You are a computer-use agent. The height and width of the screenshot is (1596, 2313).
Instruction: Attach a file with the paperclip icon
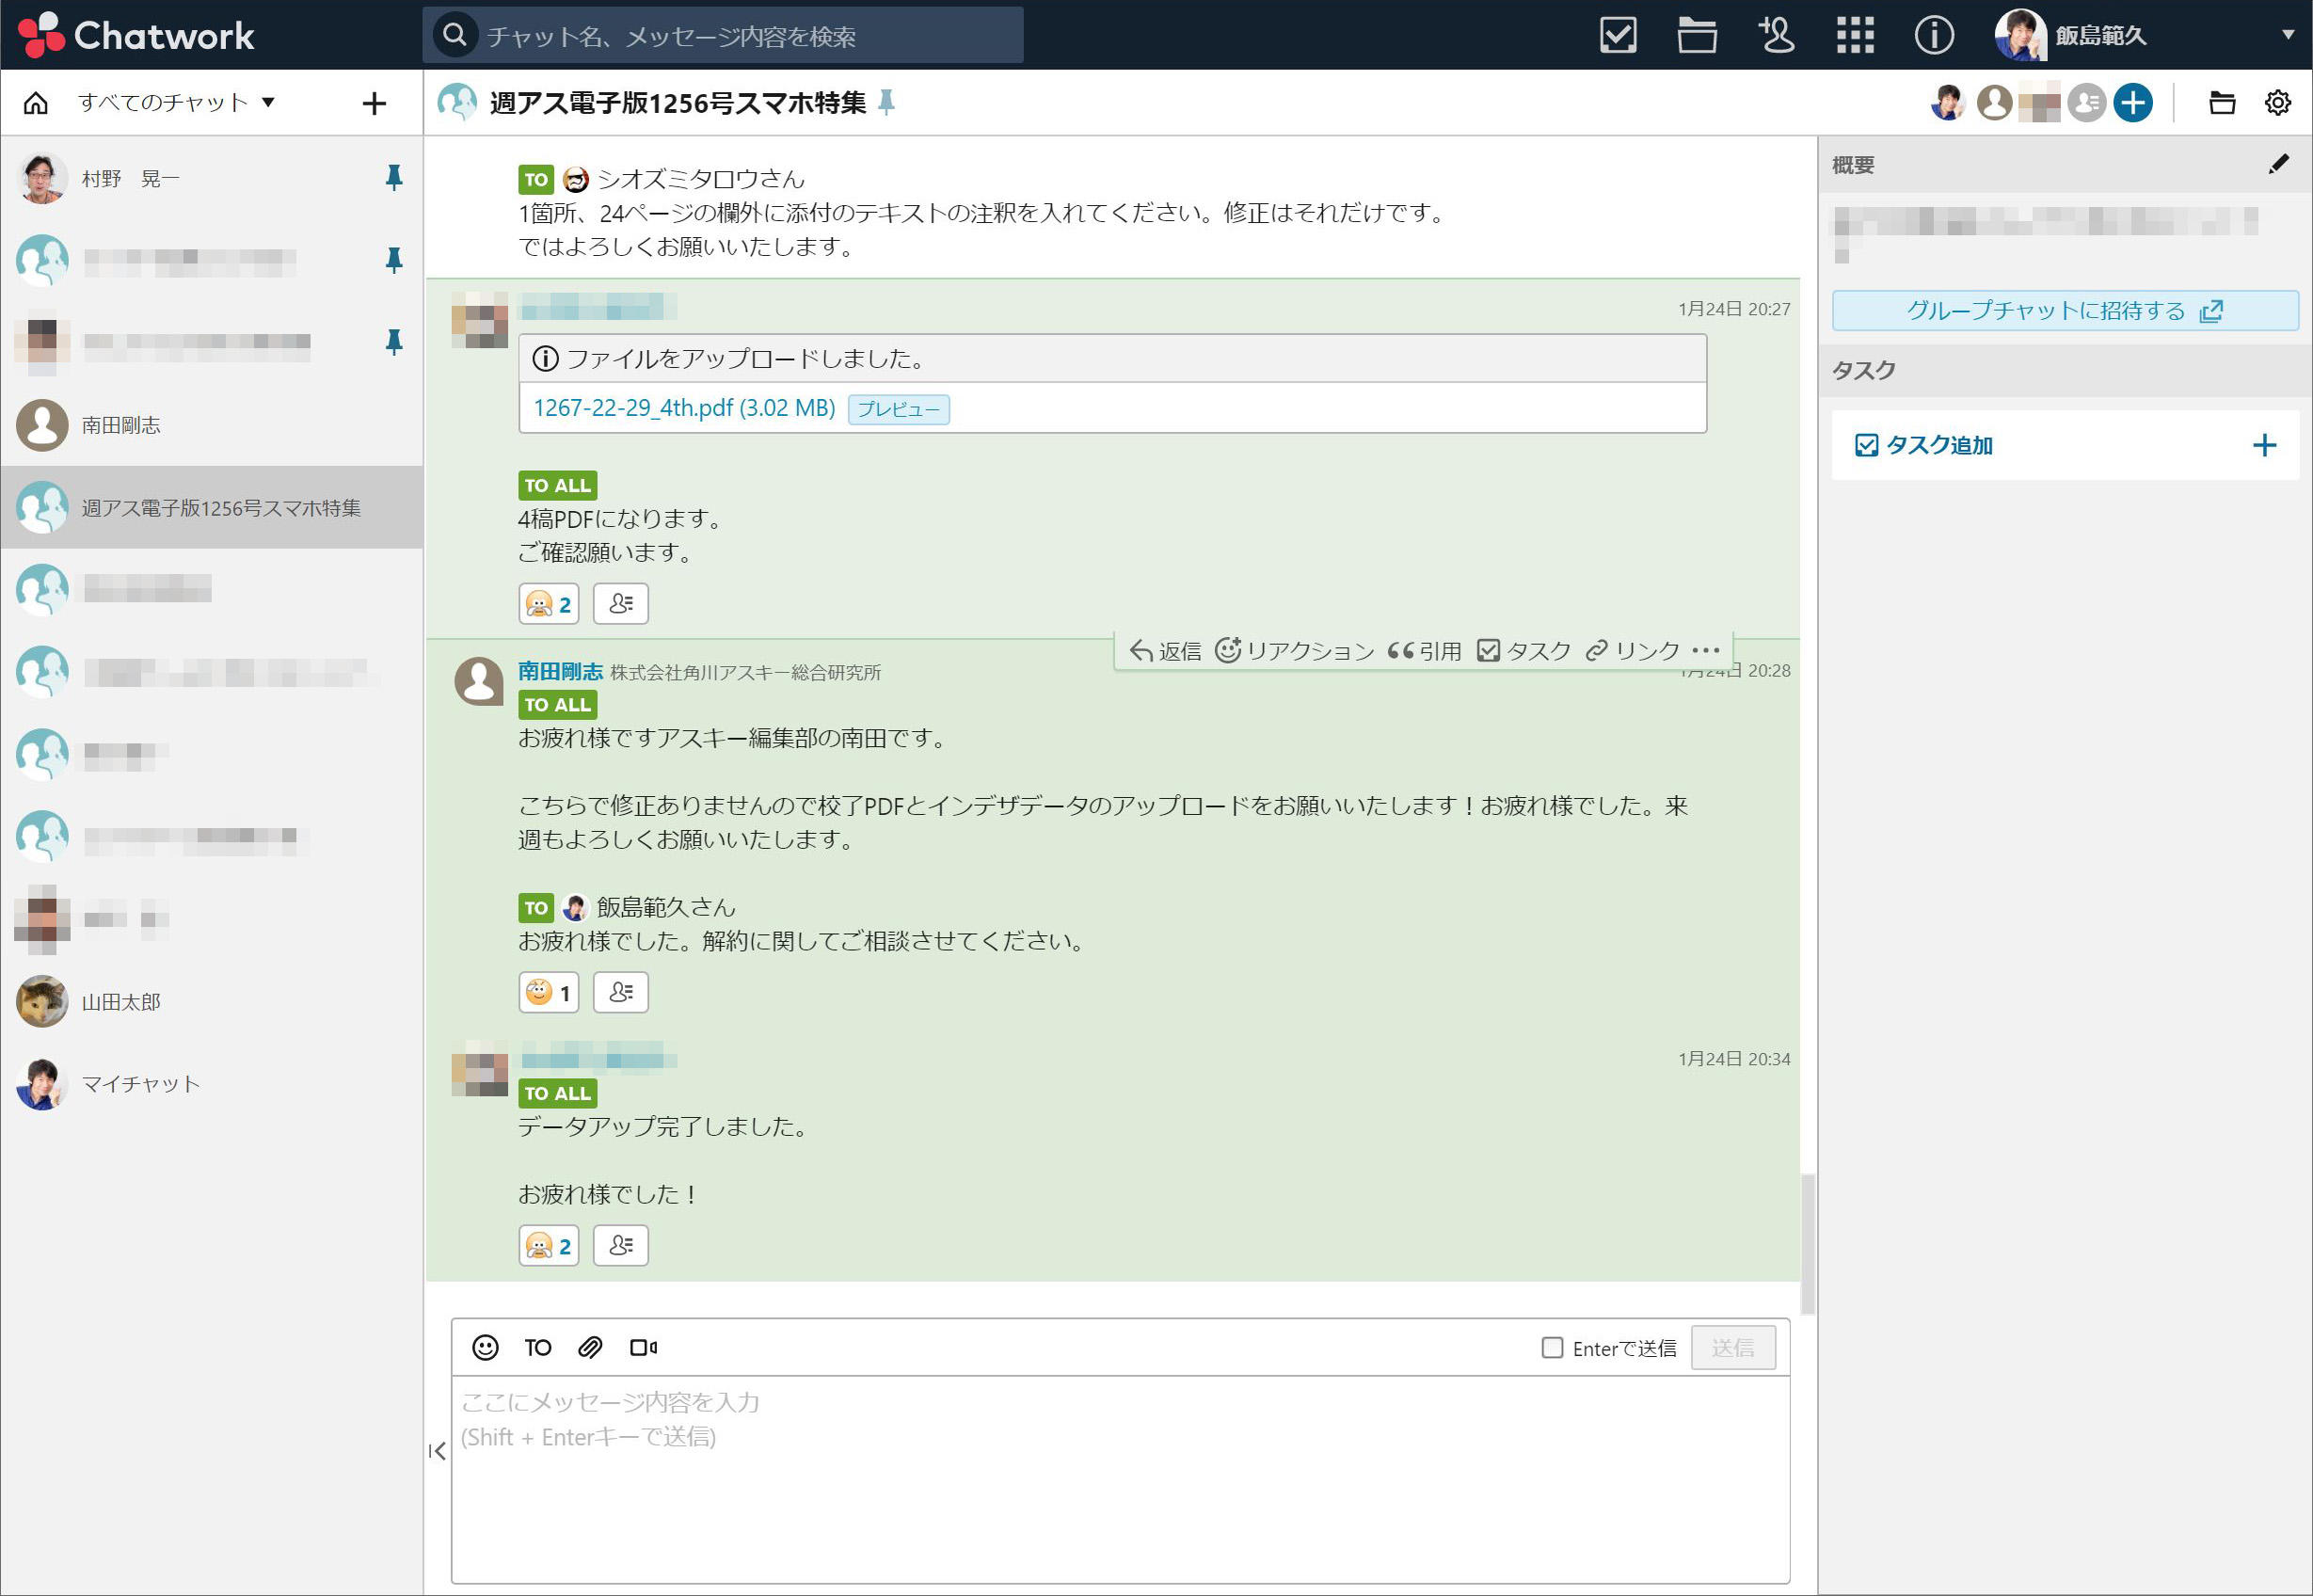(x=590, y=1347)
